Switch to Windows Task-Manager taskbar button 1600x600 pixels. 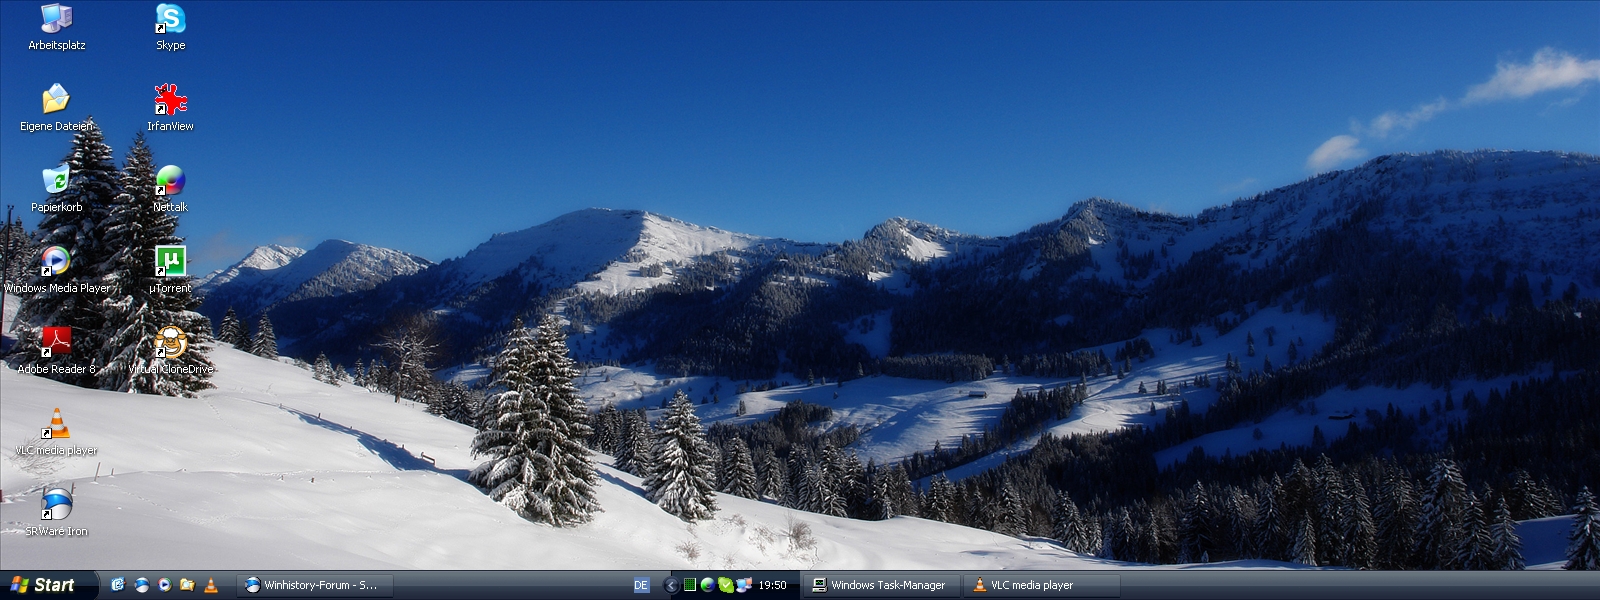pyautogui.click(x=880, y=585)
